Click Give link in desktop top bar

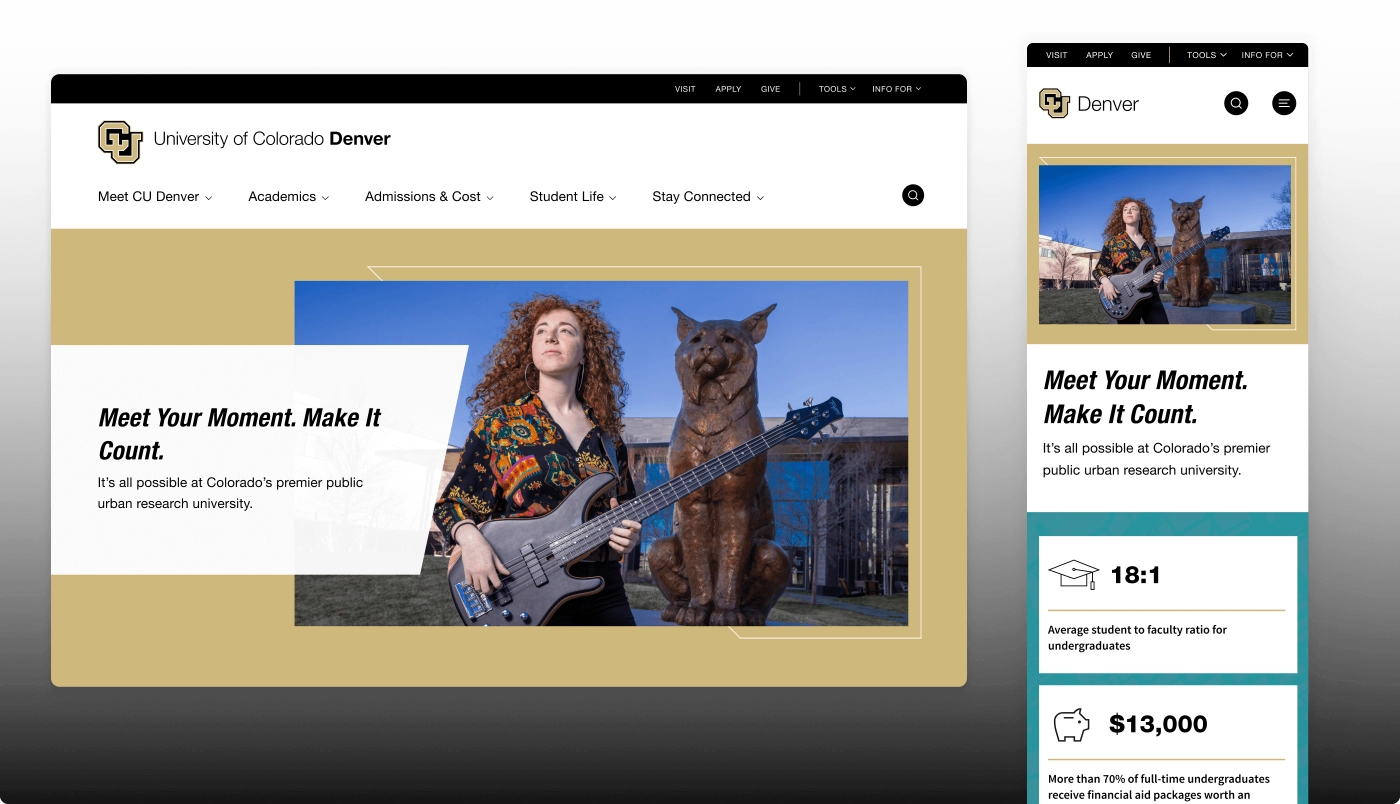click(770, 89)
